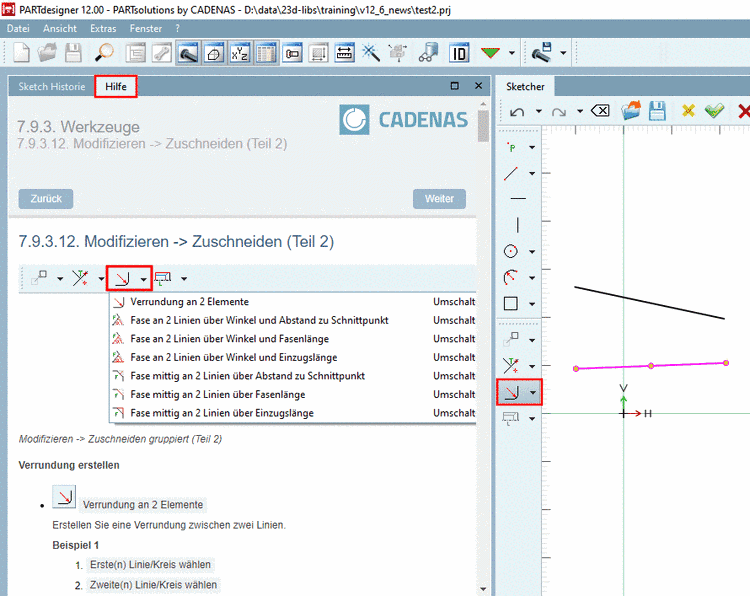Toggle the 3D bolt view window button
The height and width of the screenshot is (596, 750).
click(188, 53)
